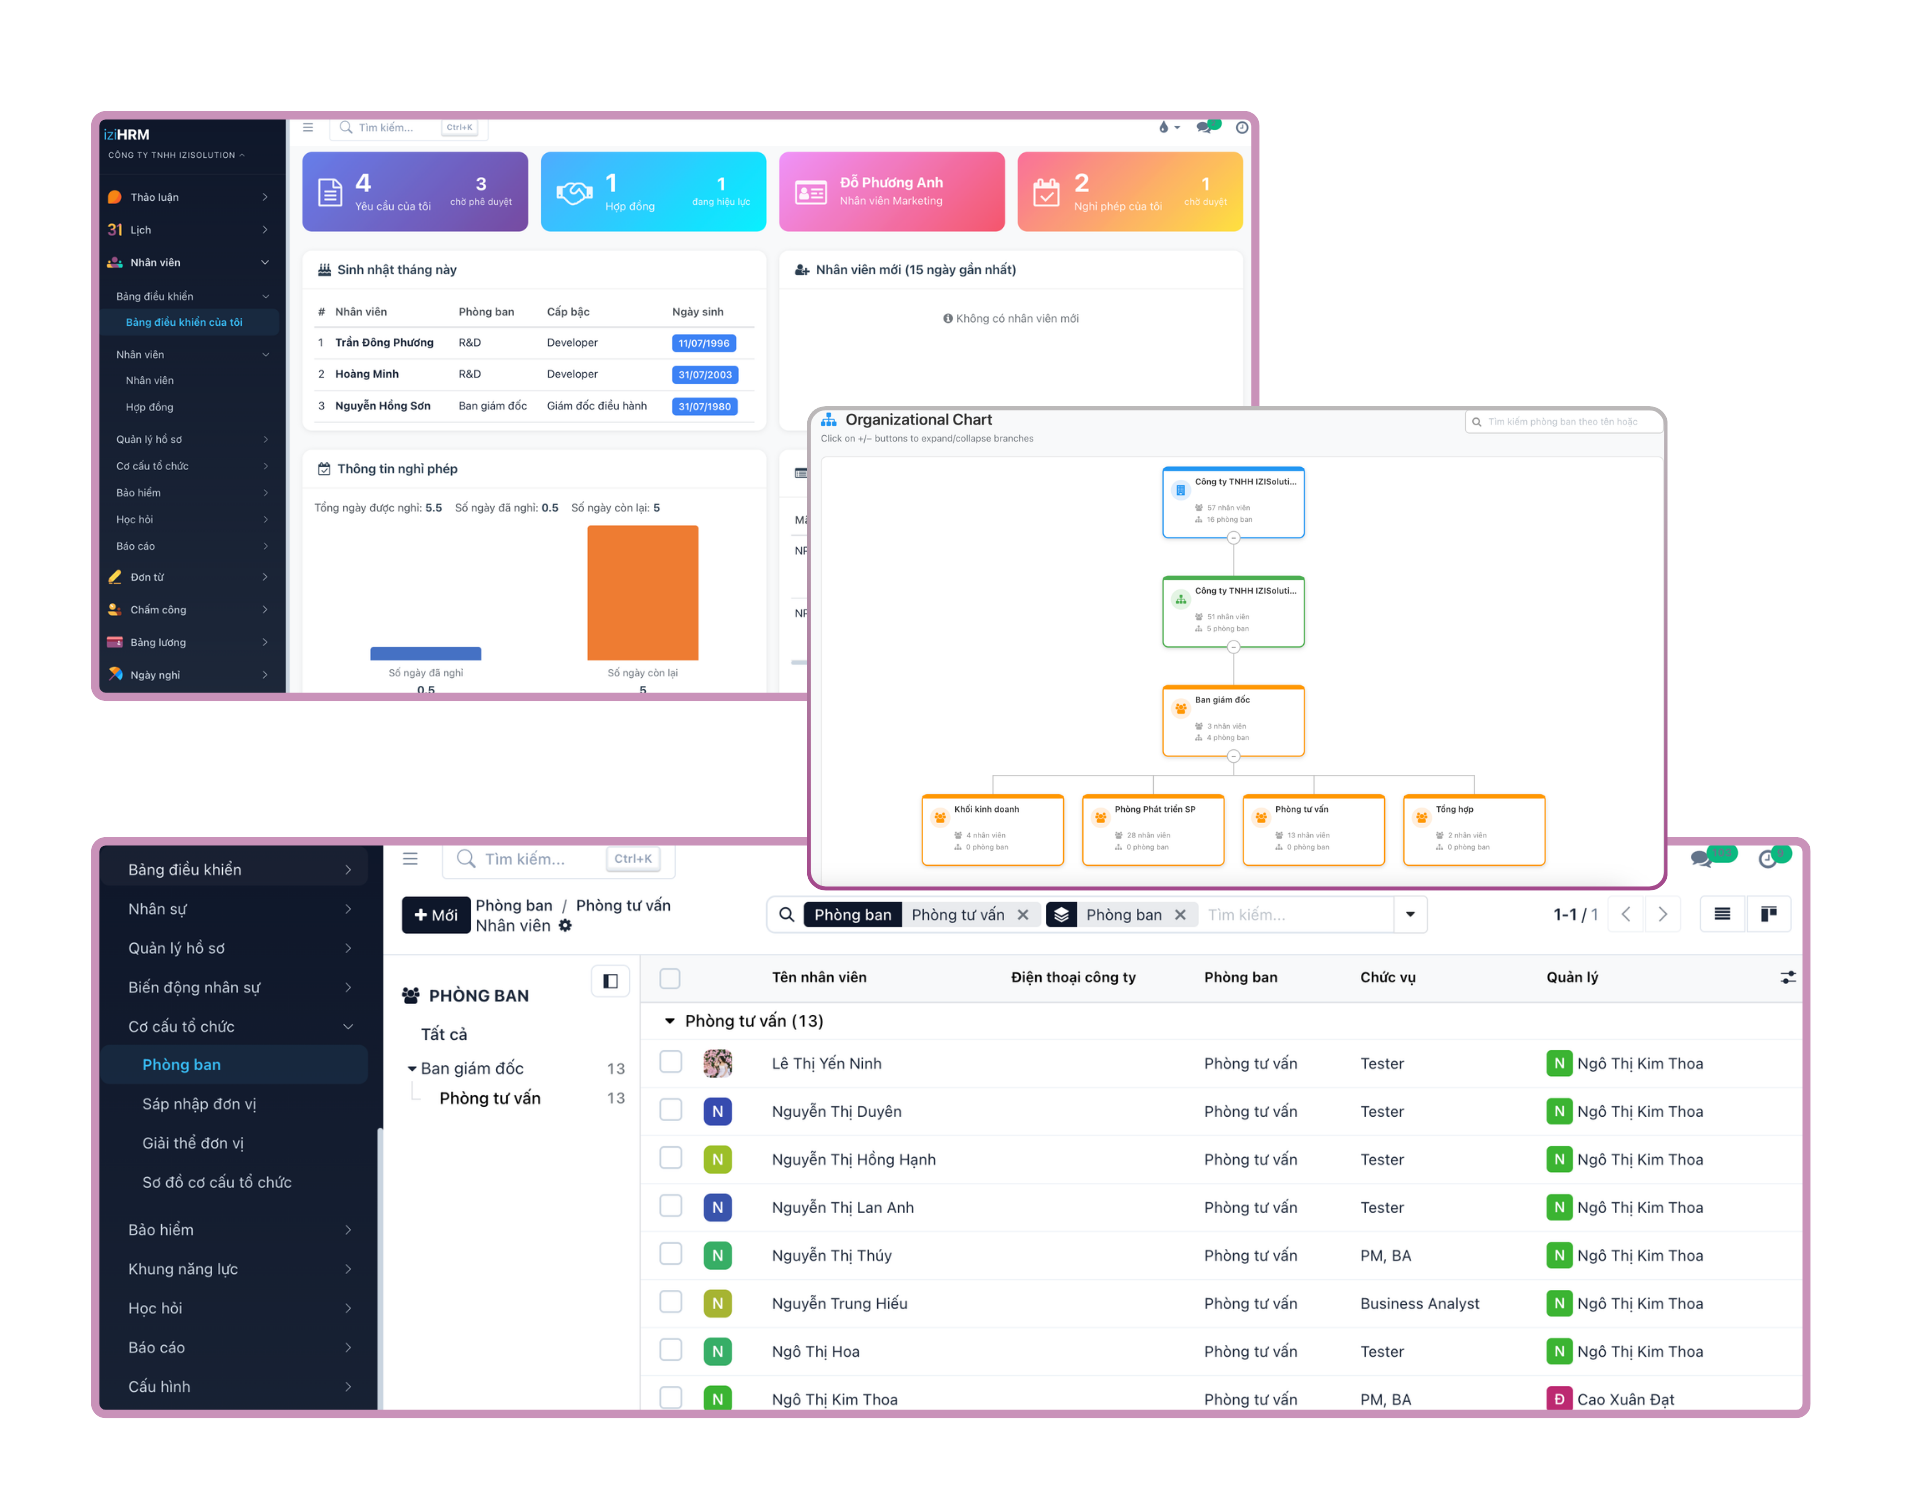The width and height of the screenshot is (1913, 1488).
Task: Tick the checkbox for Nguyễn Trung Hiếu
Action: pyautogui.click(x=670, y=1302)
